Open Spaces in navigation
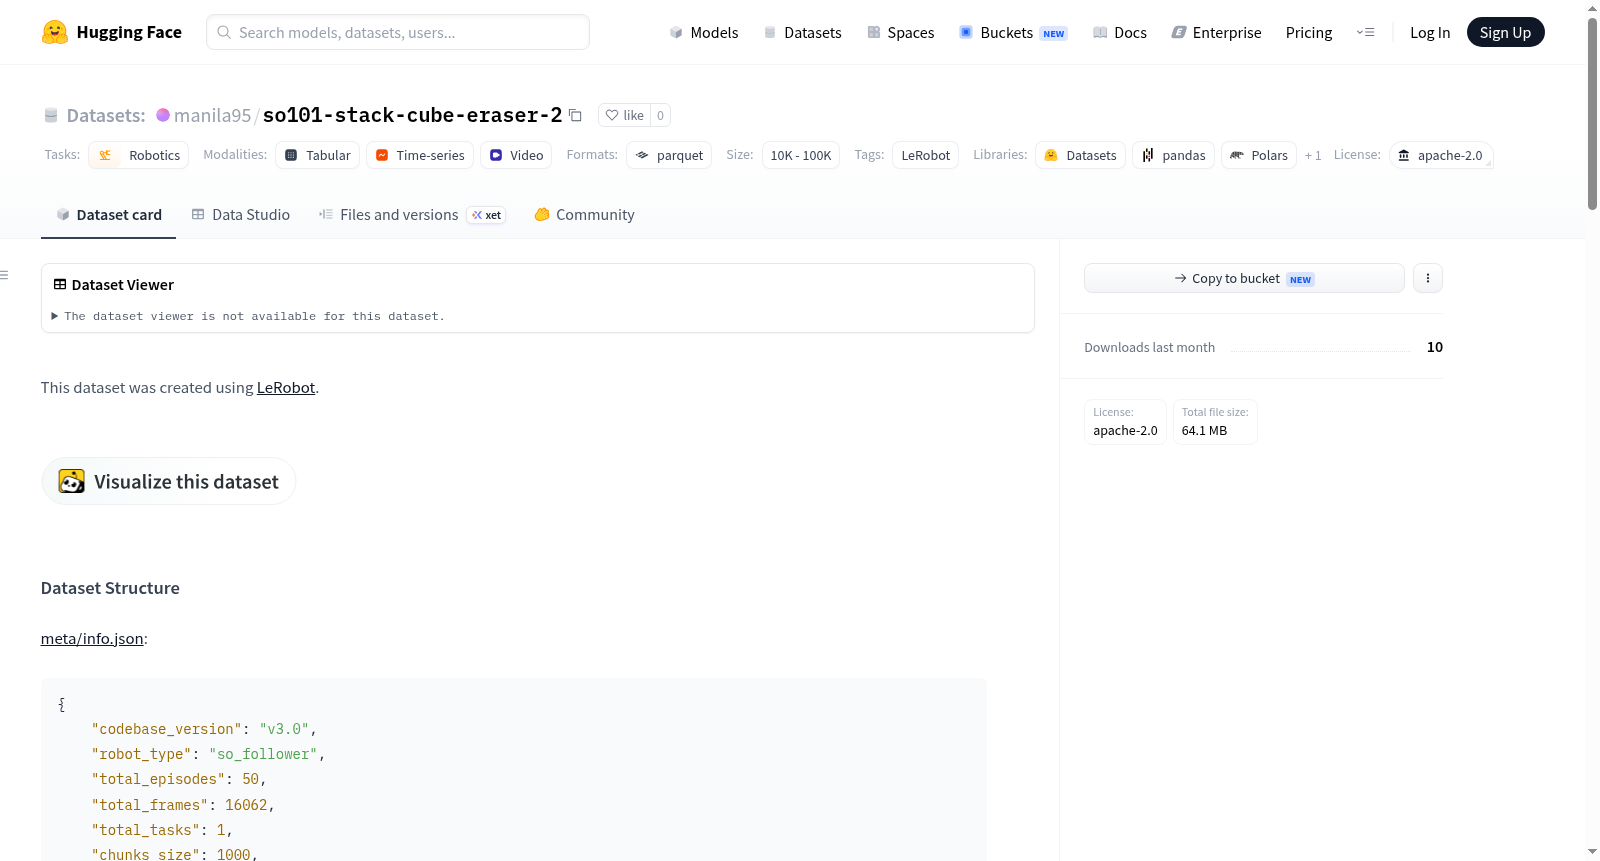 900,32
